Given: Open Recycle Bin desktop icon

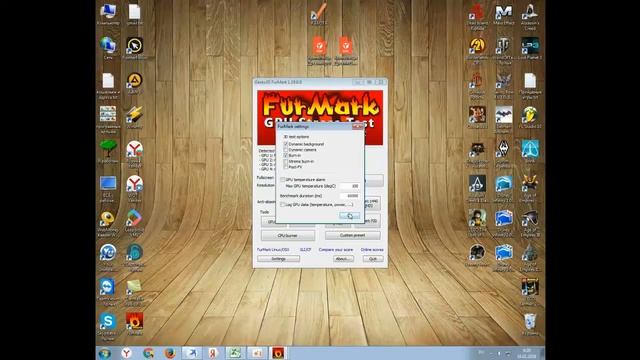Looking at the screenshot, I should click(x=530, y=324).
